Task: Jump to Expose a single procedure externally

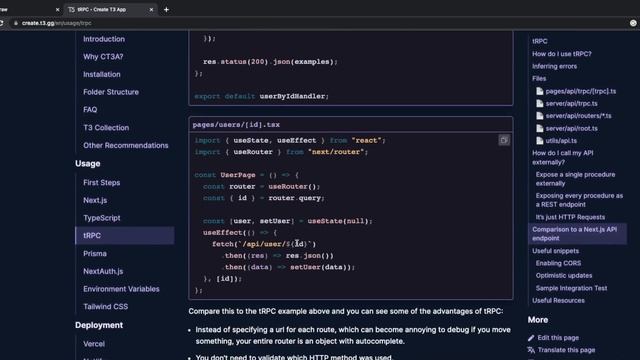Action: pyautogui.click(x=575, y=179)
